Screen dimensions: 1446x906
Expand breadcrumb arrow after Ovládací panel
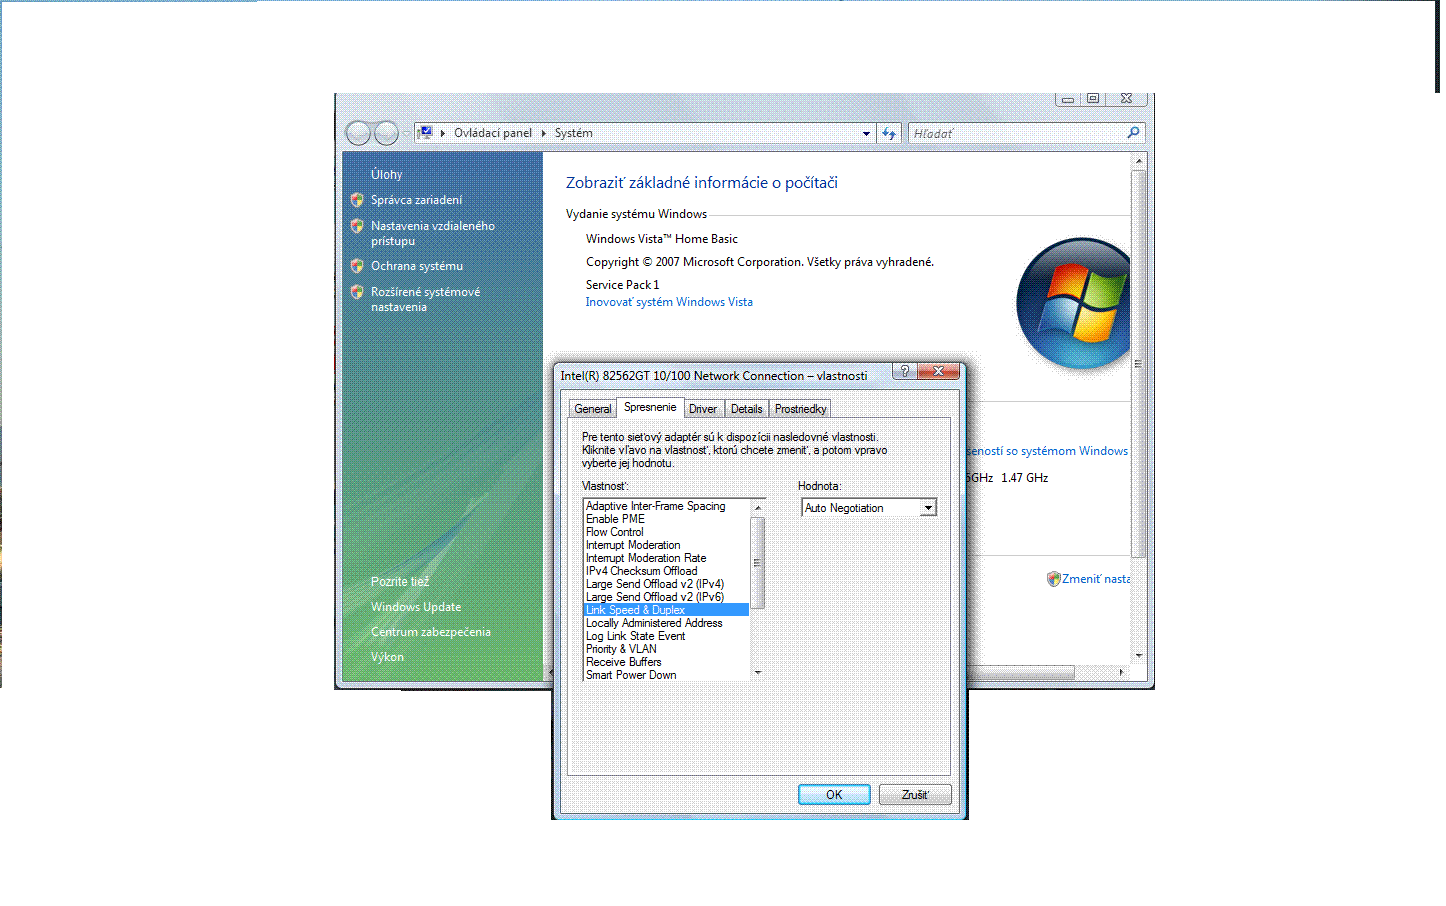click(x=543, y=133)
